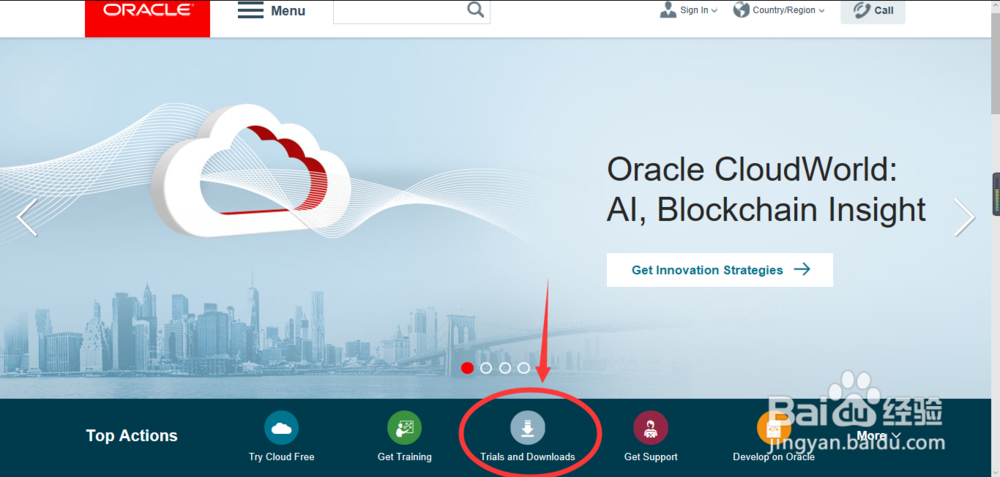The width and height of the screenshot is (1000, 477).
Task: Open Get Training link
Action: pos(404,457)
